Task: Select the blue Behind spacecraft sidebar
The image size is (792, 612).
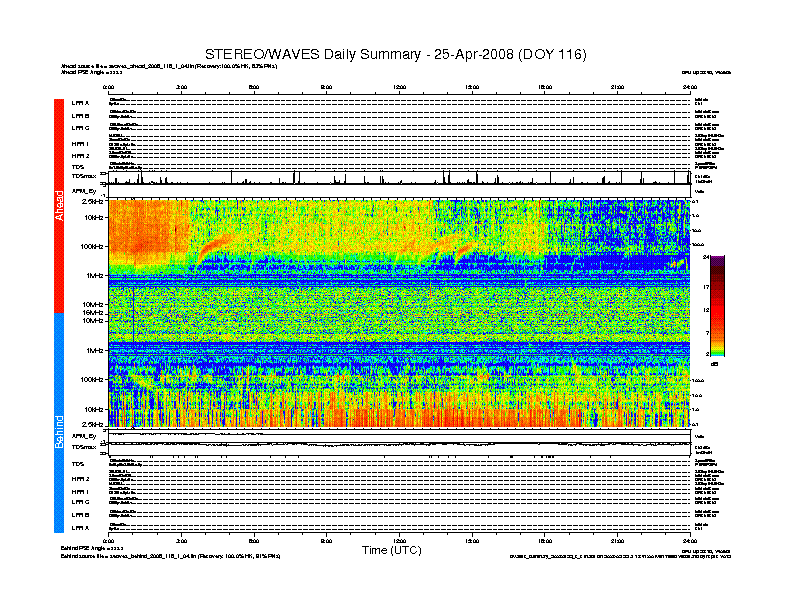Action: pos(59,423)
